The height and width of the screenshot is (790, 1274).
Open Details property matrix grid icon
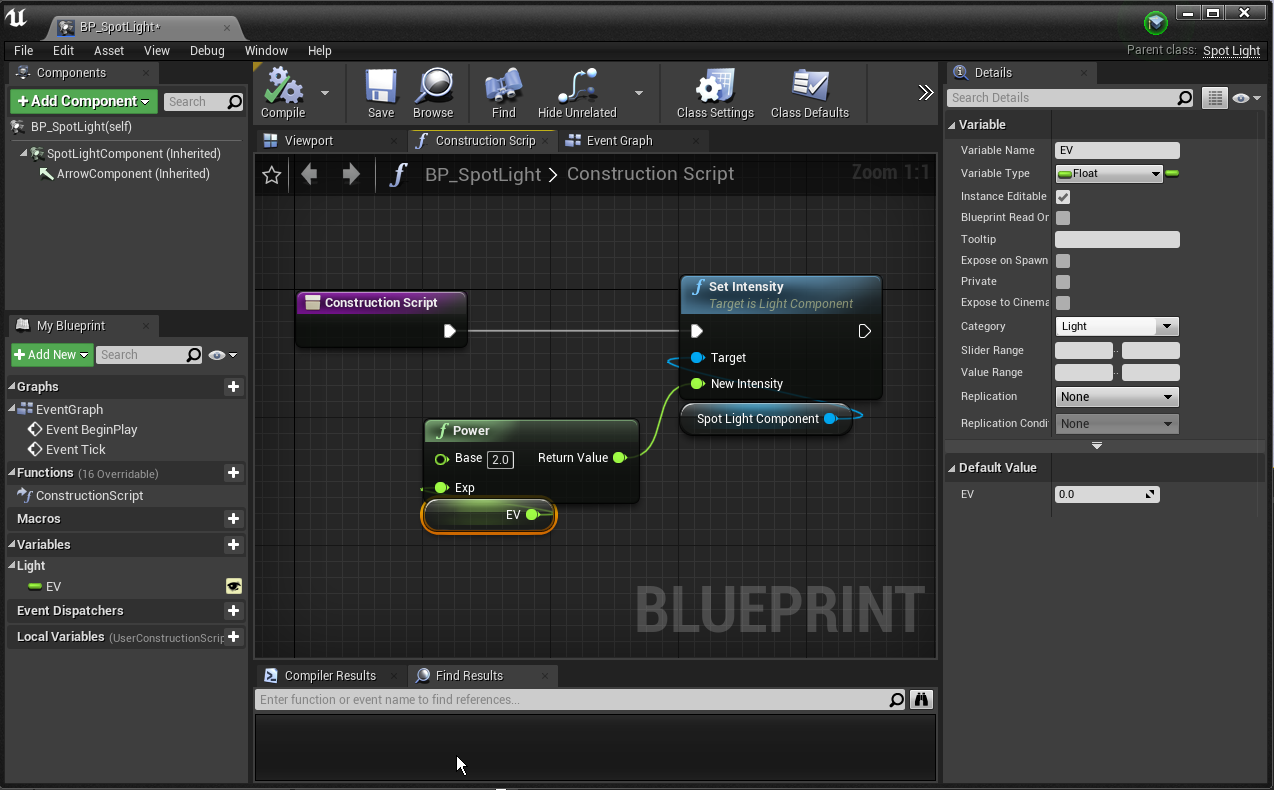coord(1215,98)
